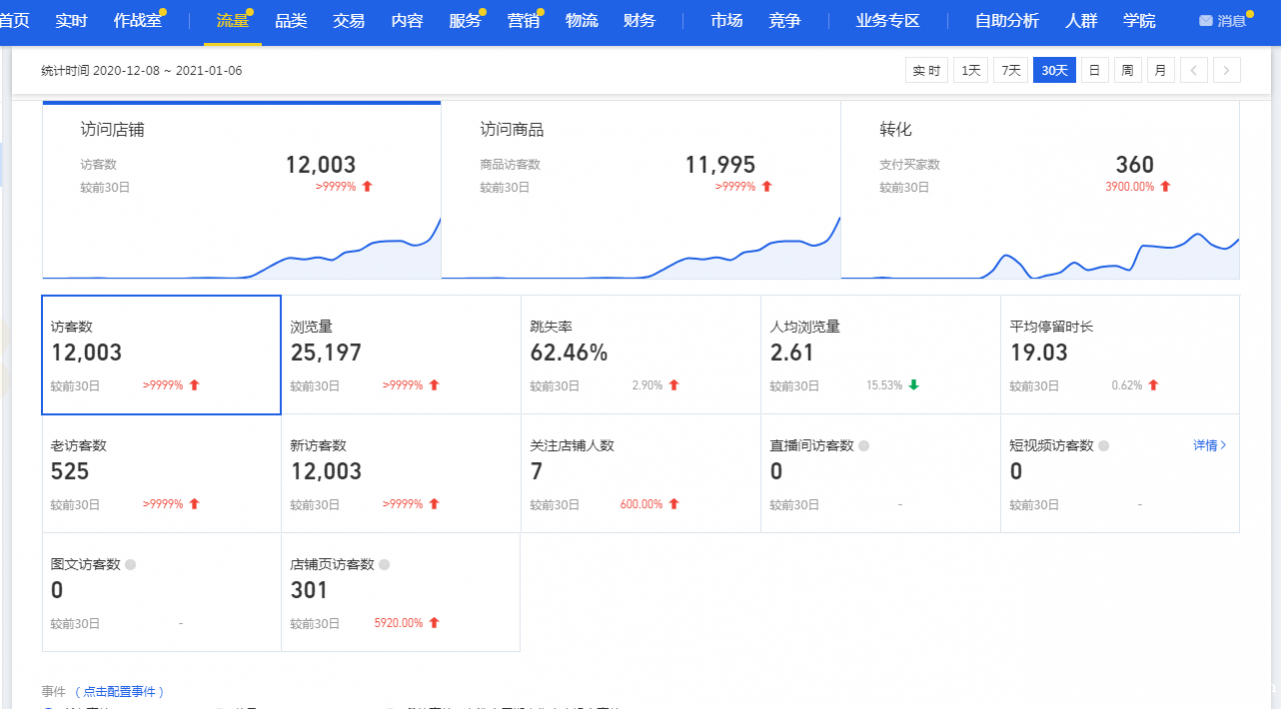Select the 平均停留时长 metric tile

pyautogui.click(x=1120, y=355)
